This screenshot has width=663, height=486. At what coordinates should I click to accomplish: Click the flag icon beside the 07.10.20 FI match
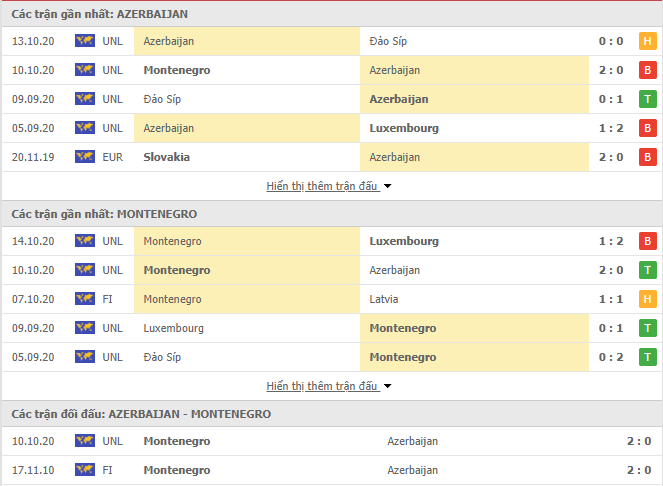tap(85, 299)
